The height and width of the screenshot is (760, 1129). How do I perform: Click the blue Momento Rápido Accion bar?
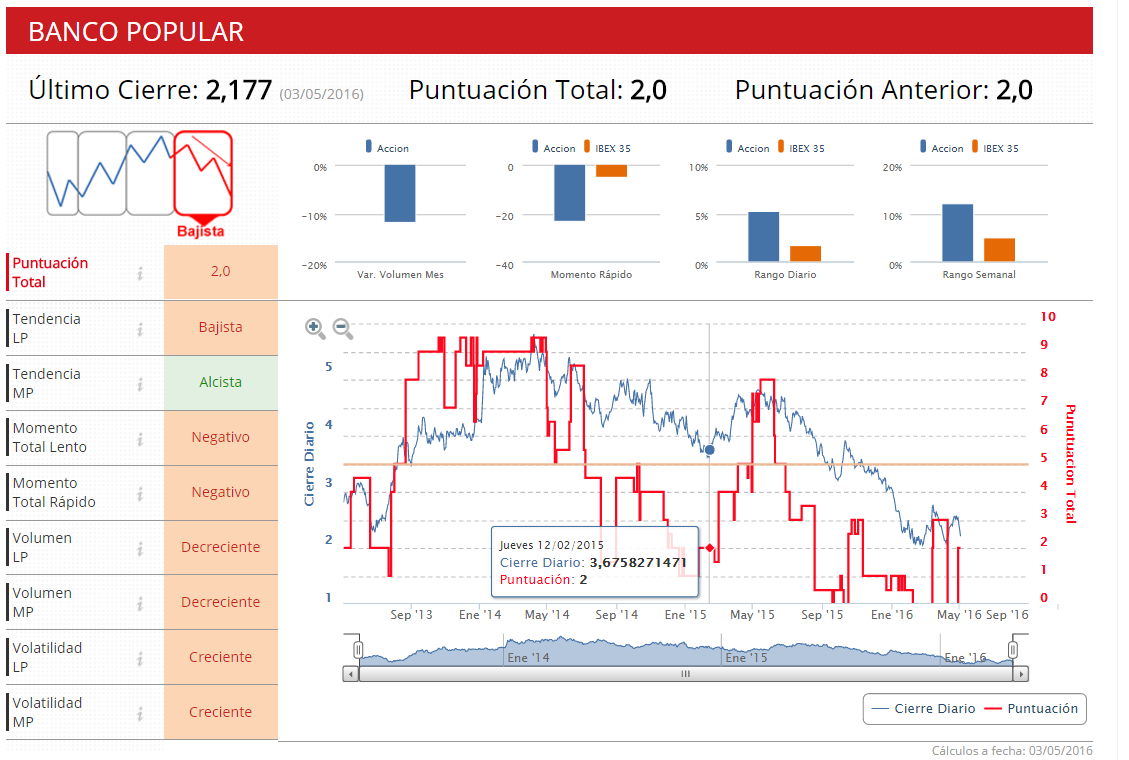click(x=570, y=193)
